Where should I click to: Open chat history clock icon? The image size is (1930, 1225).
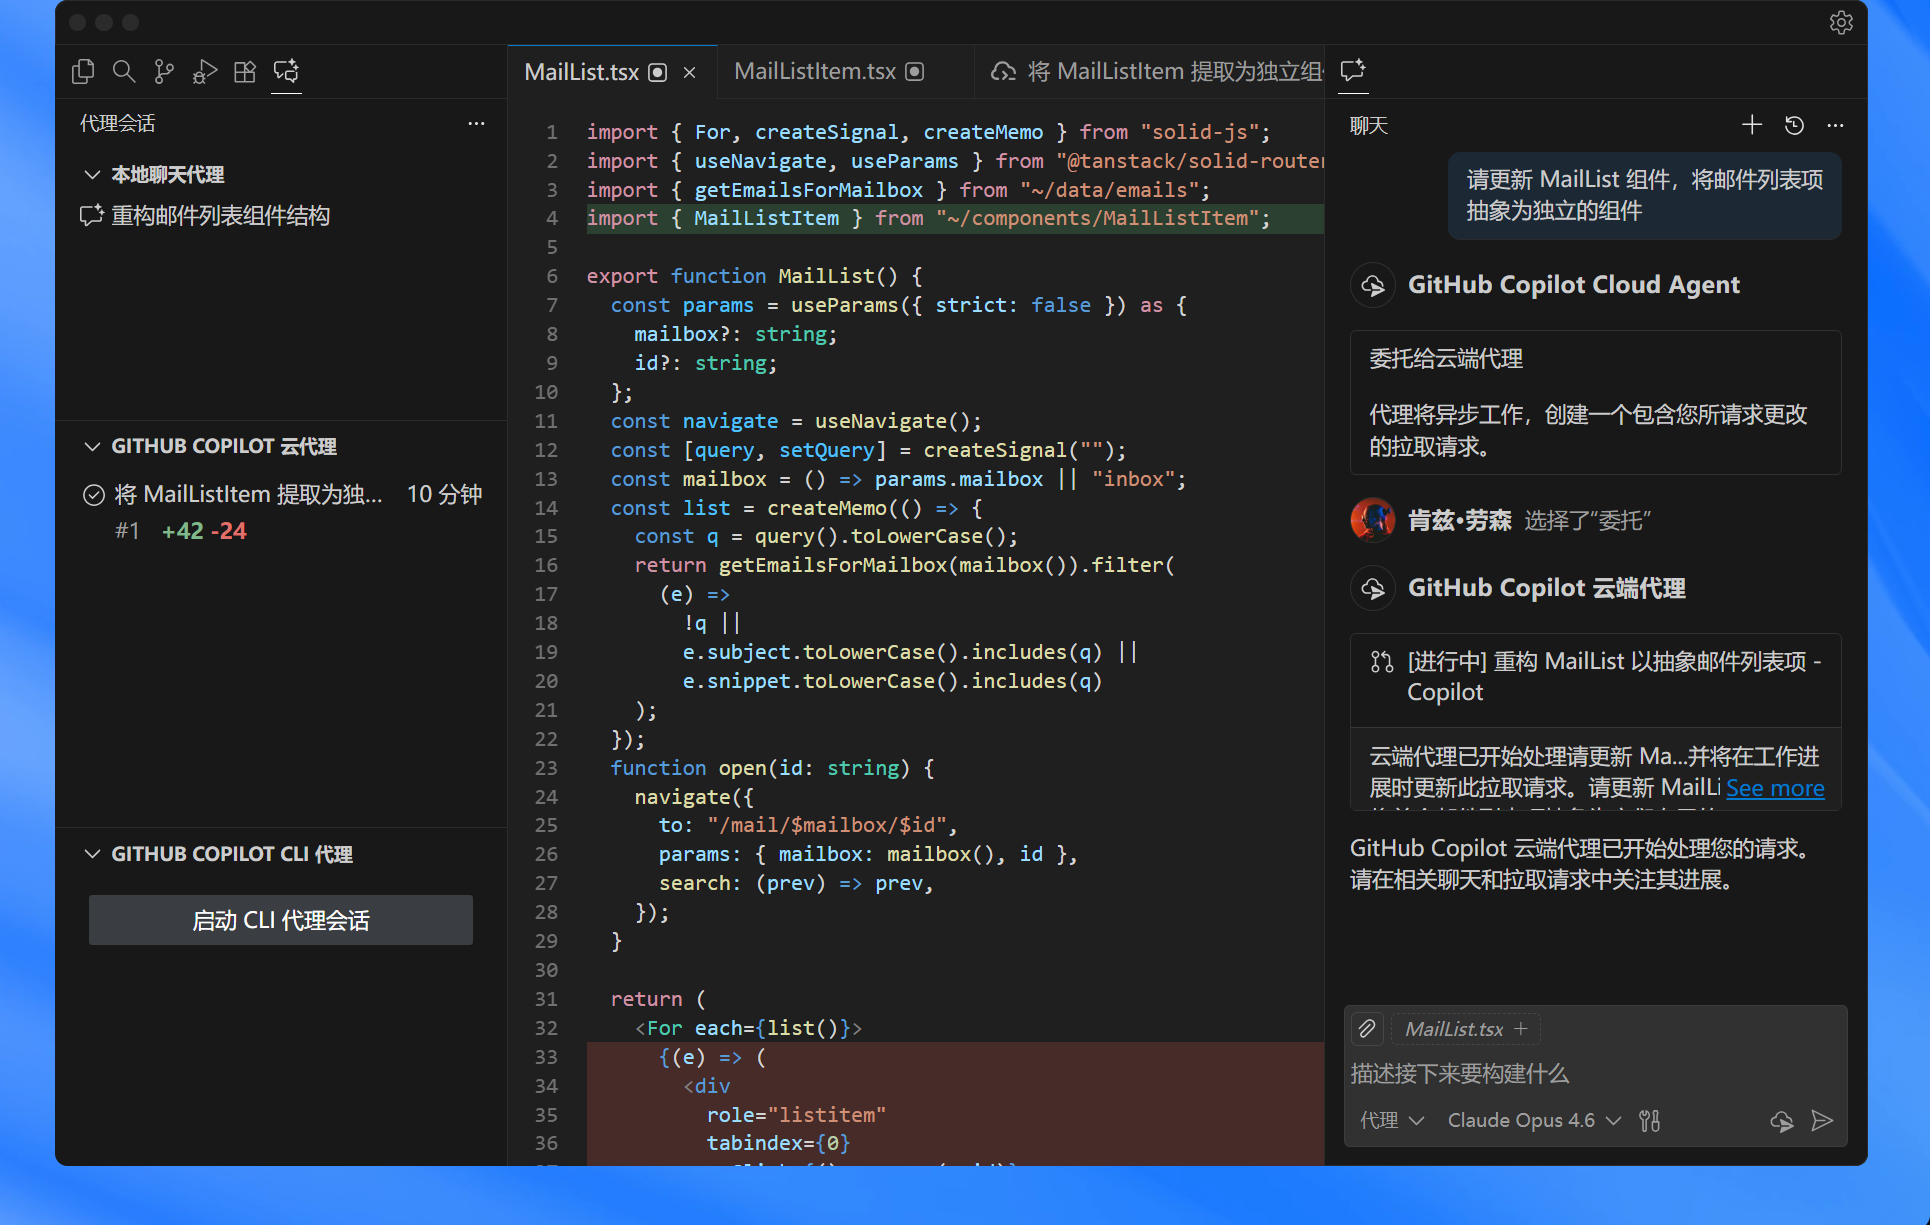pyautogui.click(x=1794, y=125)
